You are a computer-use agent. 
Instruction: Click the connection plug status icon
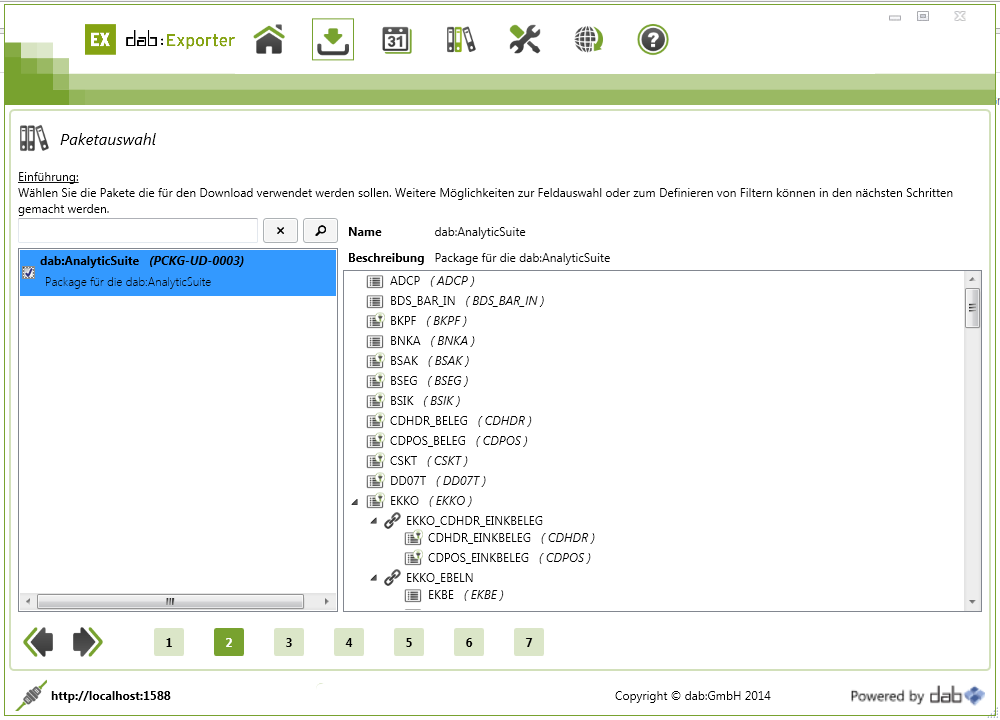(x=31, y=695)
